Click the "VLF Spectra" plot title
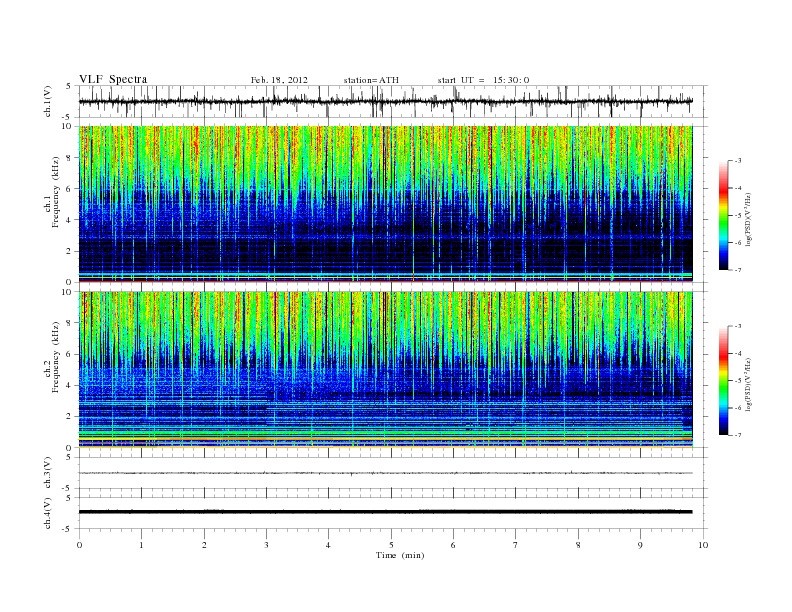This screenshot has height=612, width=792. (113, 79)
